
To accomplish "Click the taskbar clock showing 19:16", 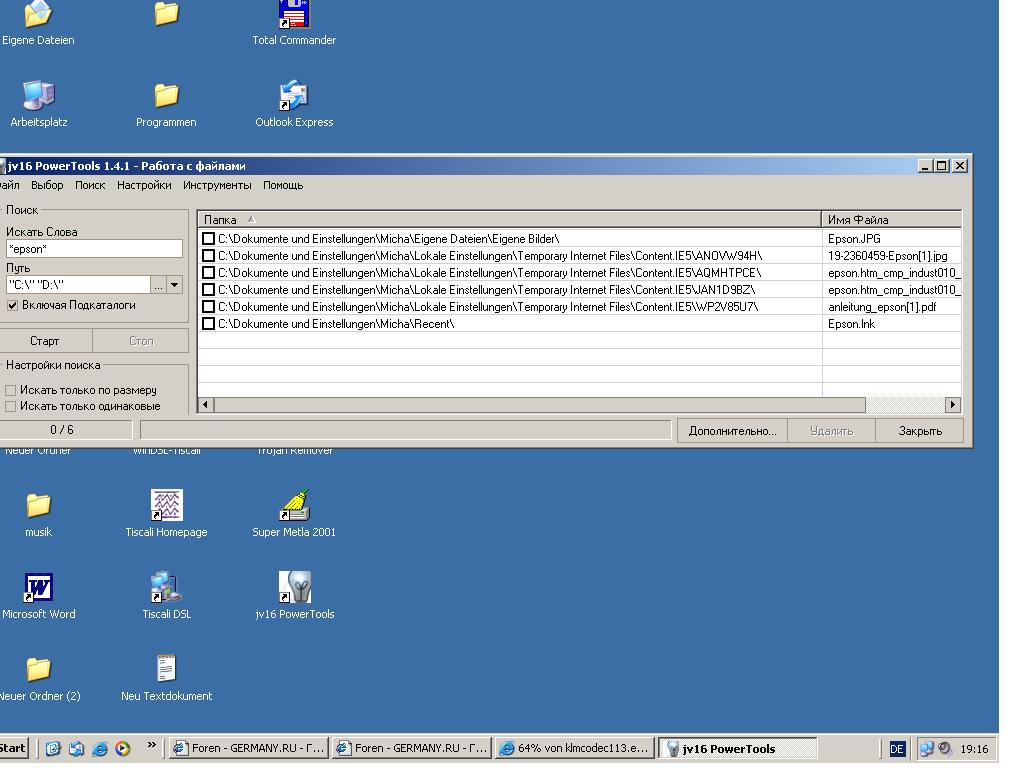I will point(974,749).
